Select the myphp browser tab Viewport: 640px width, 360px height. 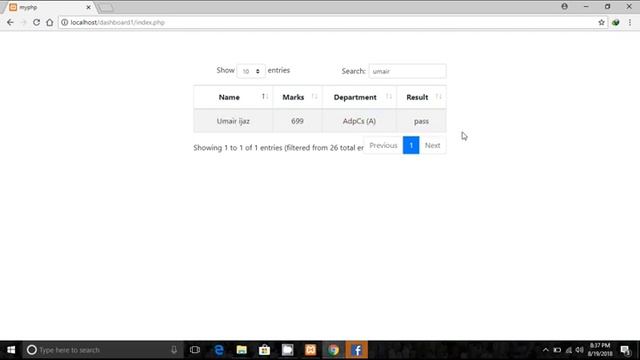[49, 7]
